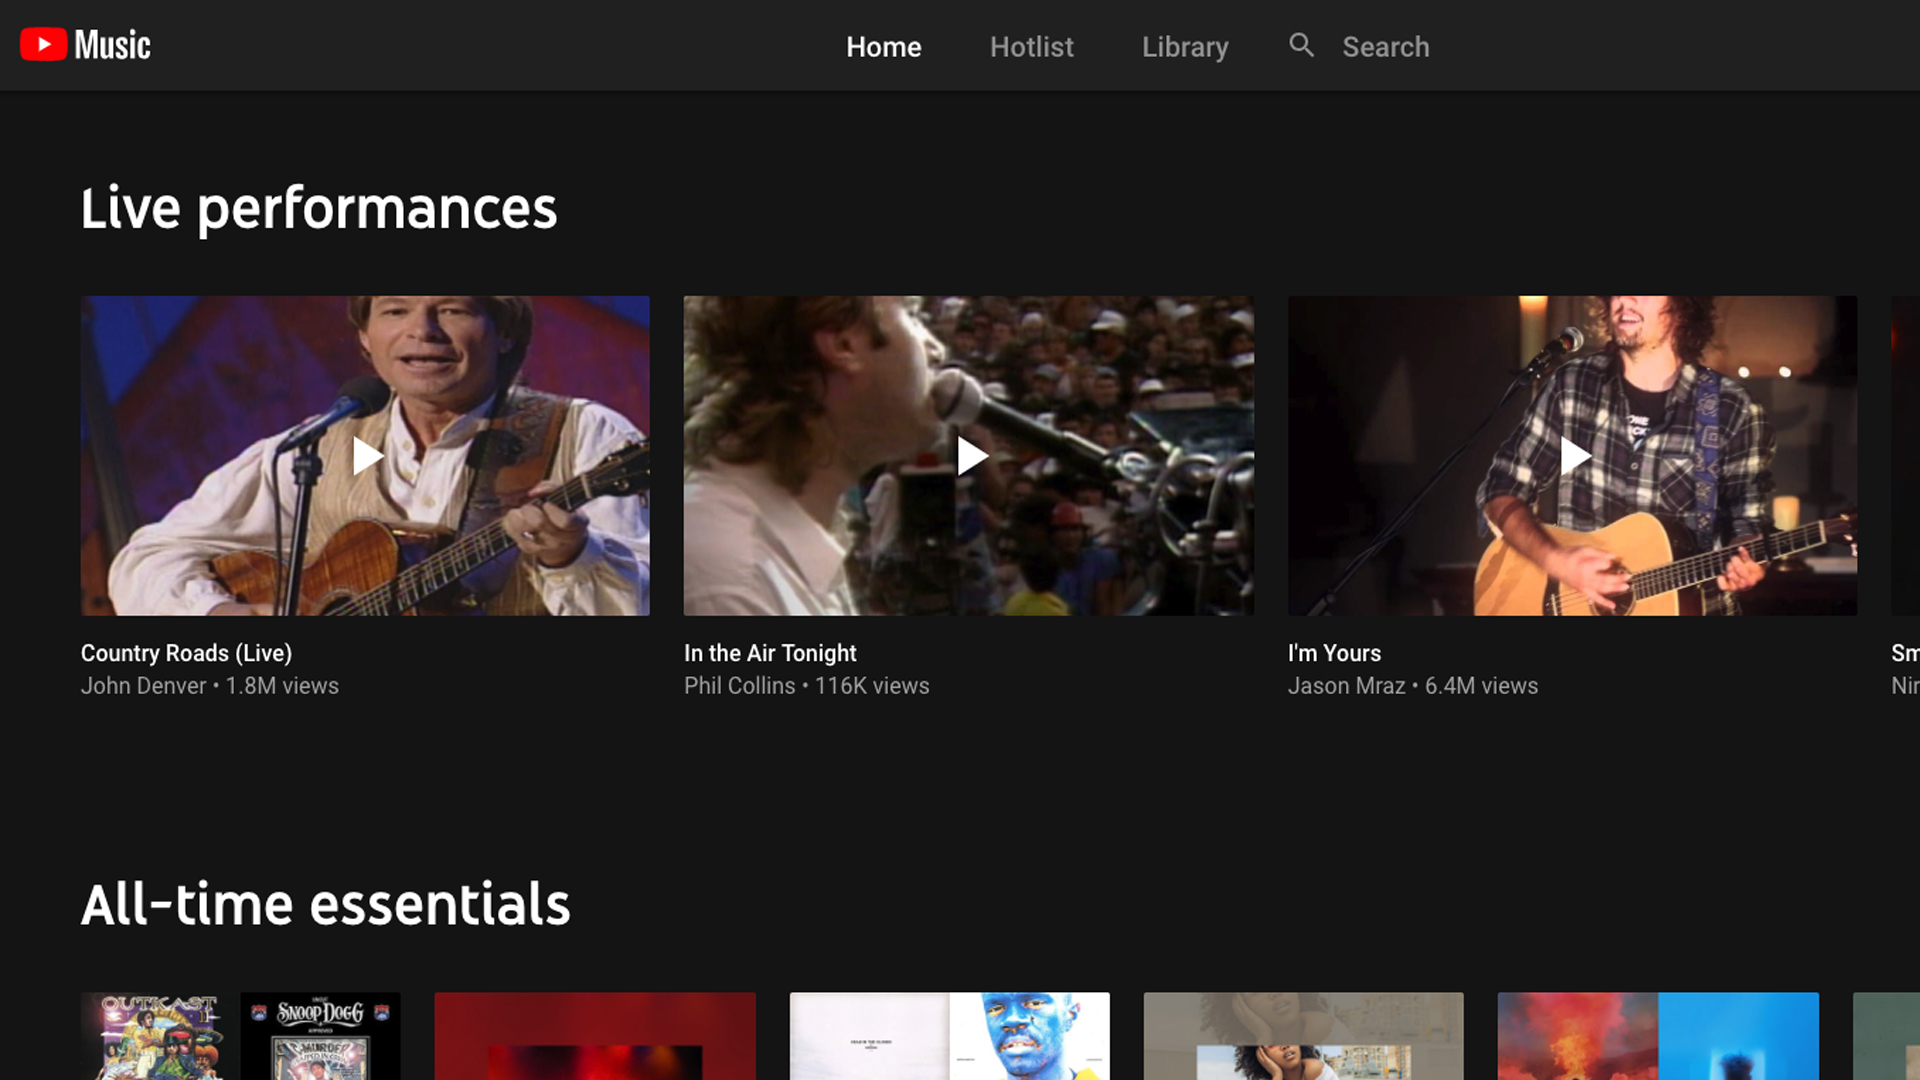Go to the Library tab

[x=1185, y=47]
